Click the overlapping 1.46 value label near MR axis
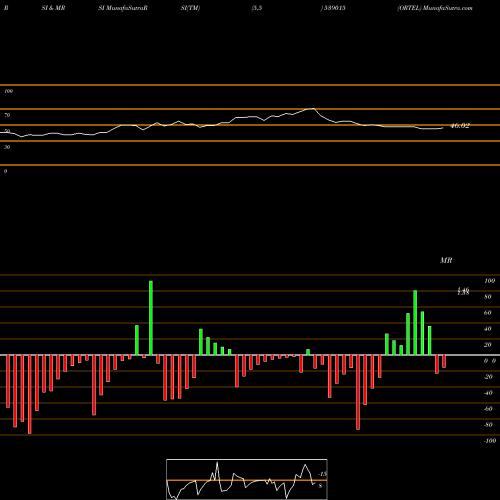500x500 pixels. (x=463, y=291)
